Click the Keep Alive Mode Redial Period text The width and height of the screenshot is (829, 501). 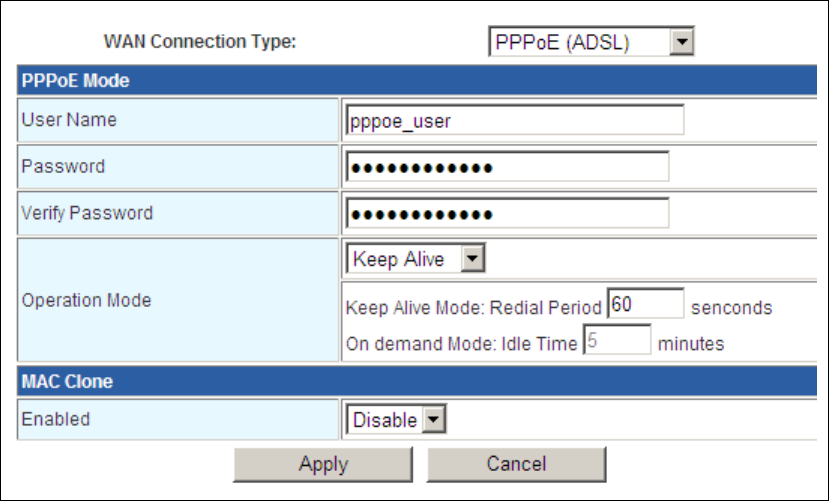(473, 307)
